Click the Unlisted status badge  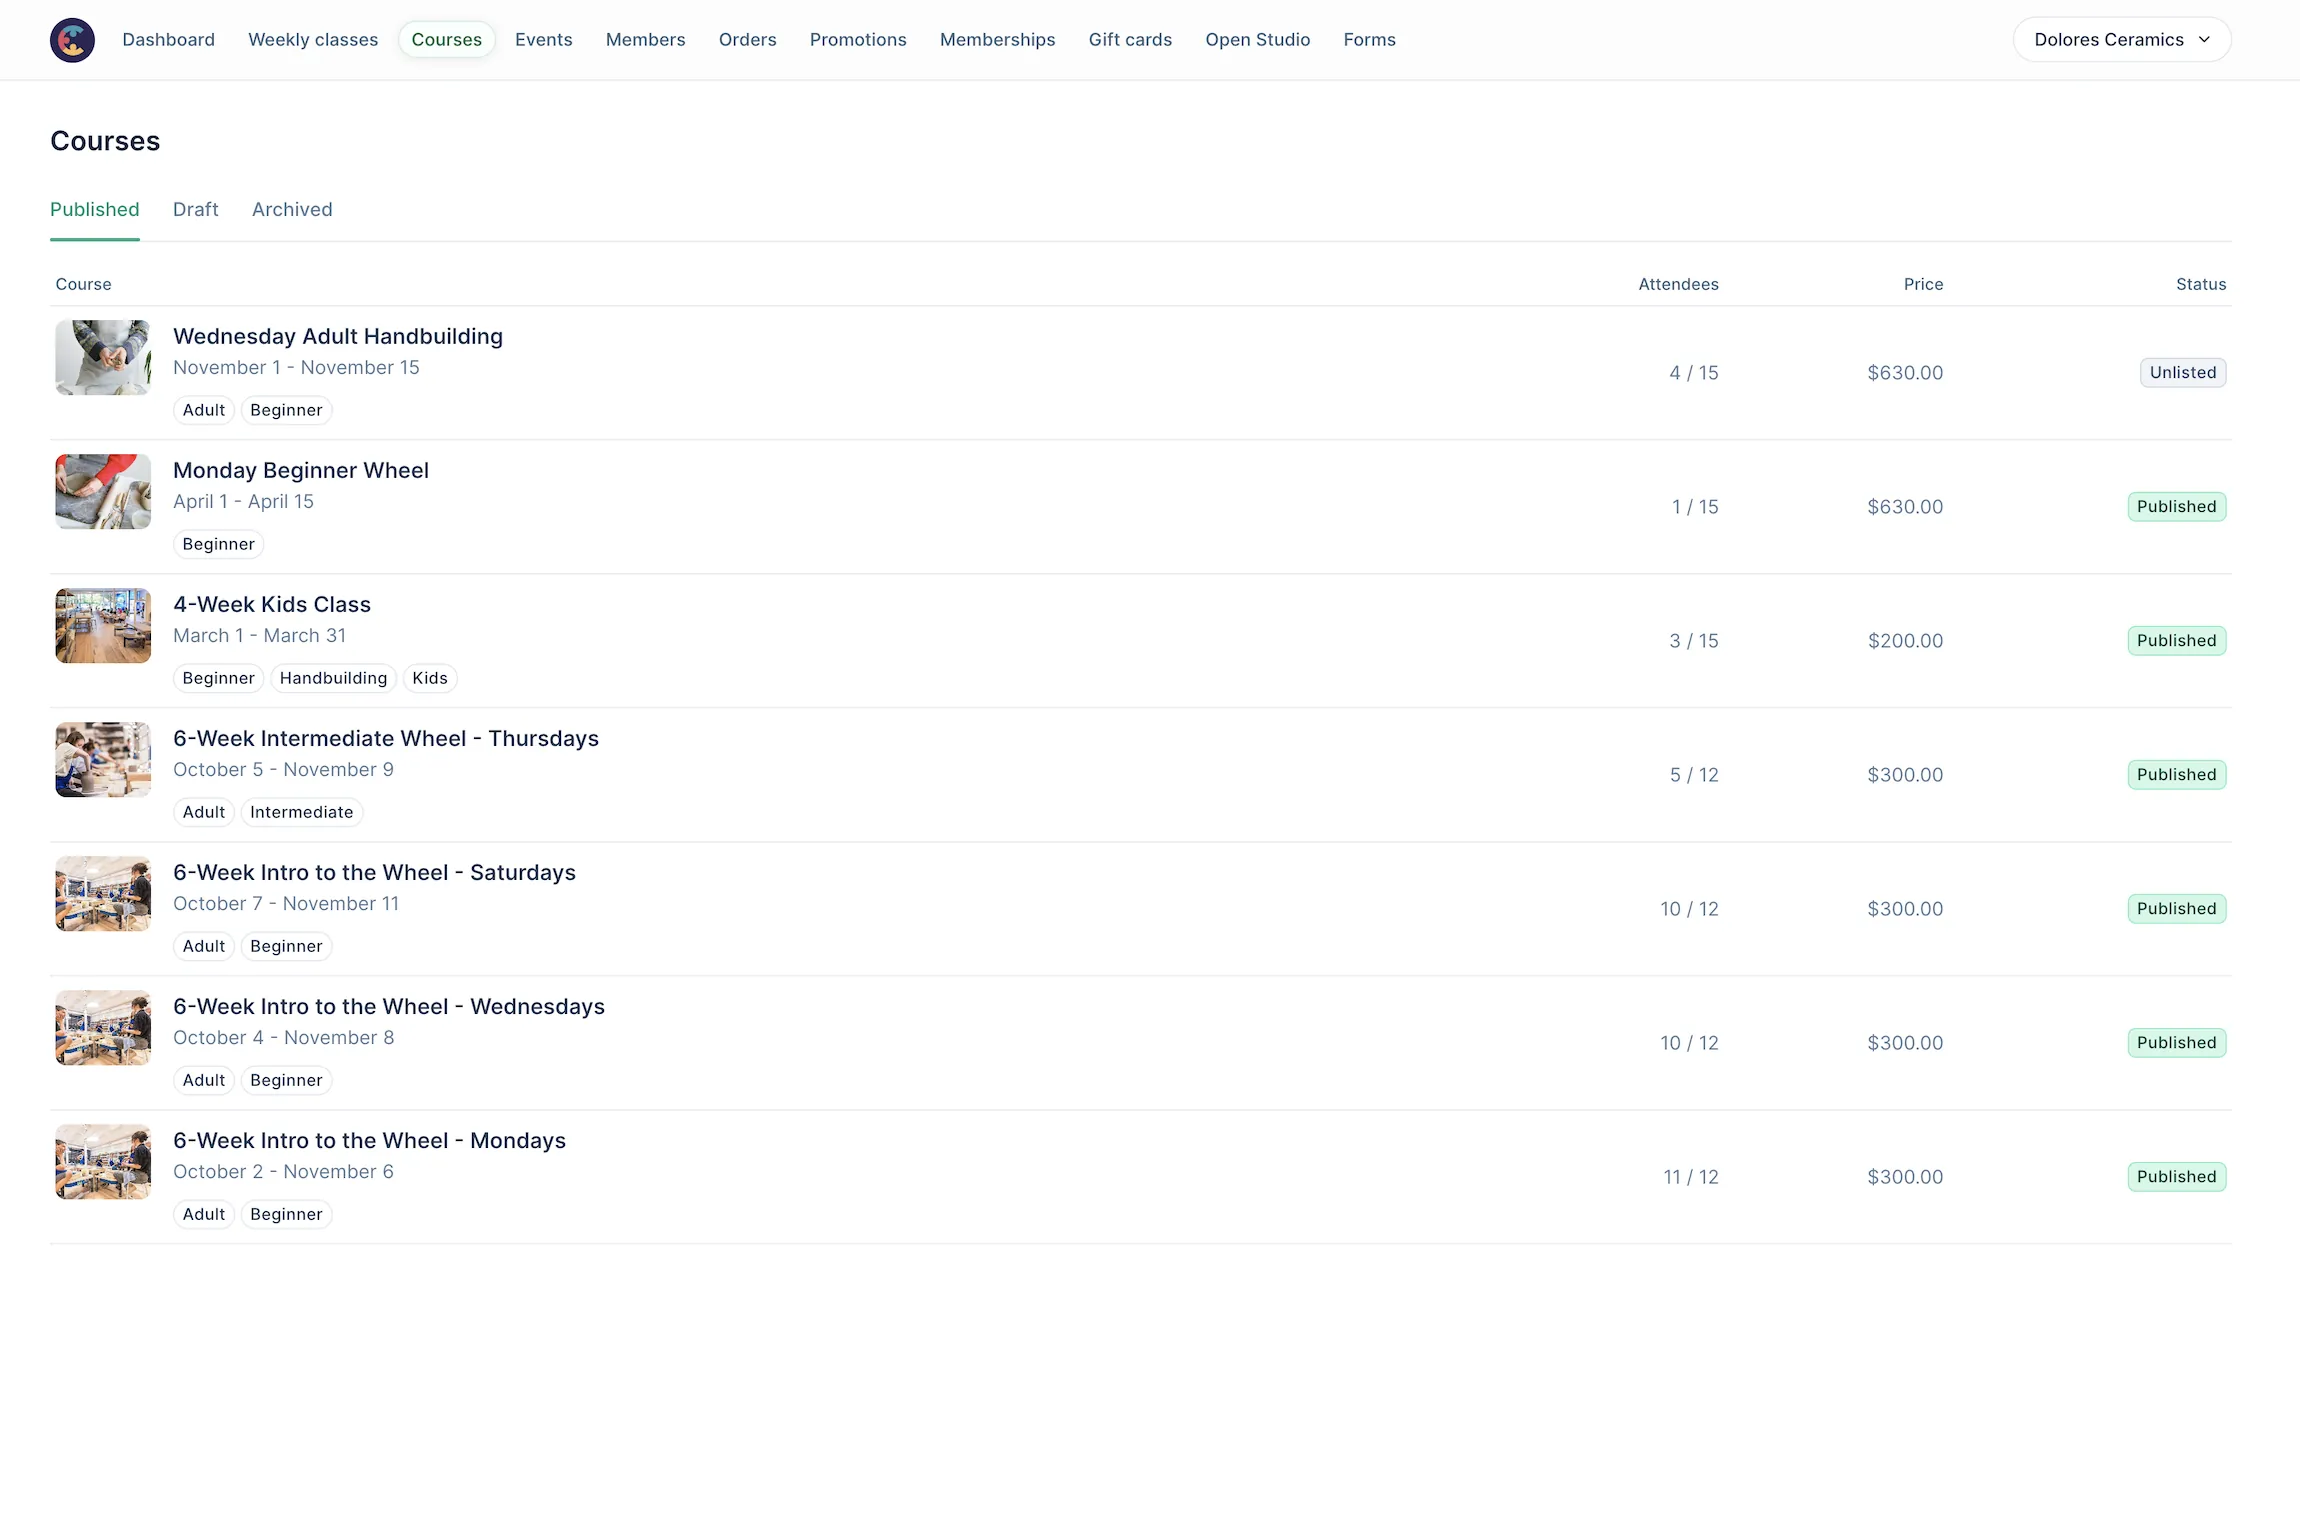click(2182, 372)
